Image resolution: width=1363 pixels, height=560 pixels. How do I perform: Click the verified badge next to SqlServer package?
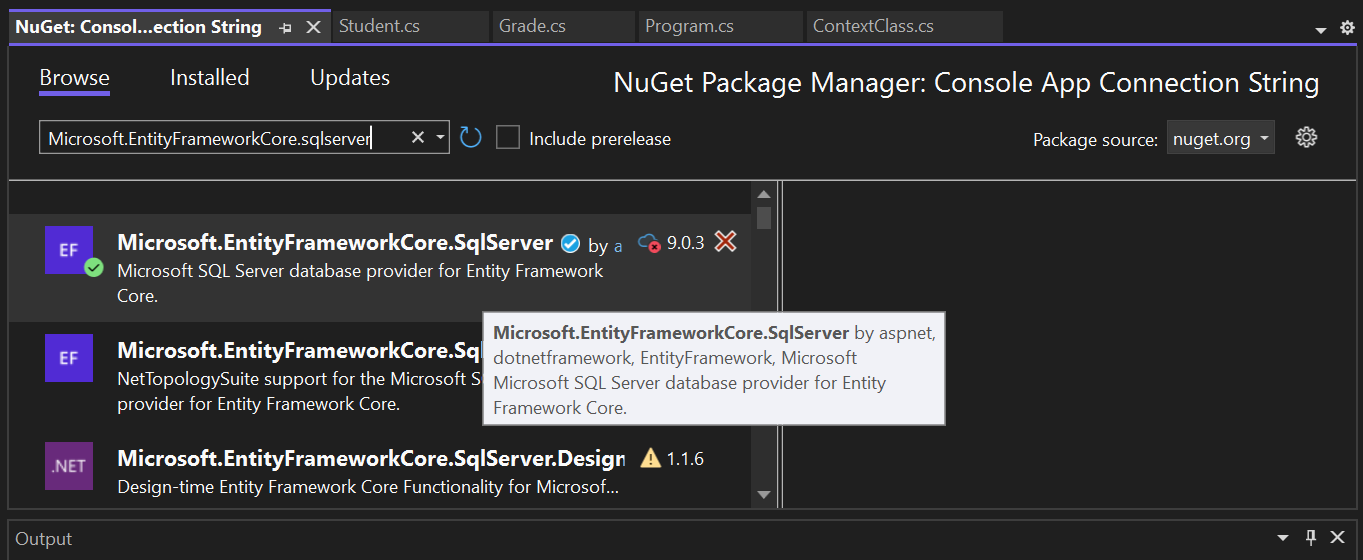tap(570, 243)
